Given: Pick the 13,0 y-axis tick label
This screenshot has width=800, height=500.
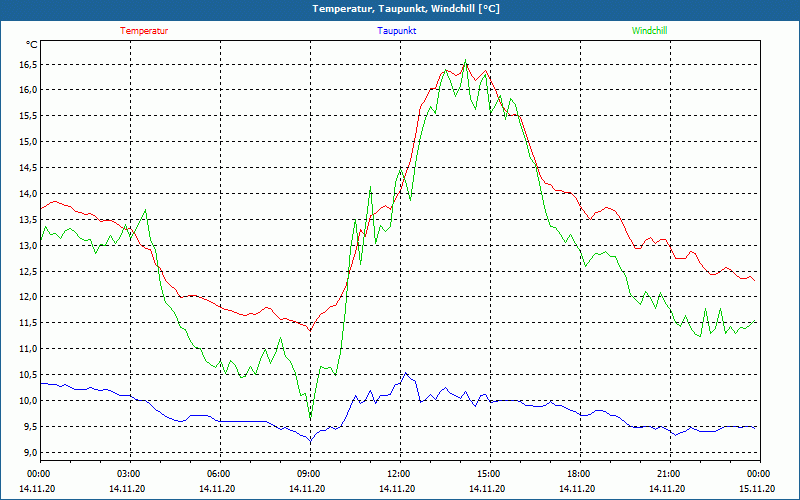Looking at the screenshot, I should coord(28,245).
